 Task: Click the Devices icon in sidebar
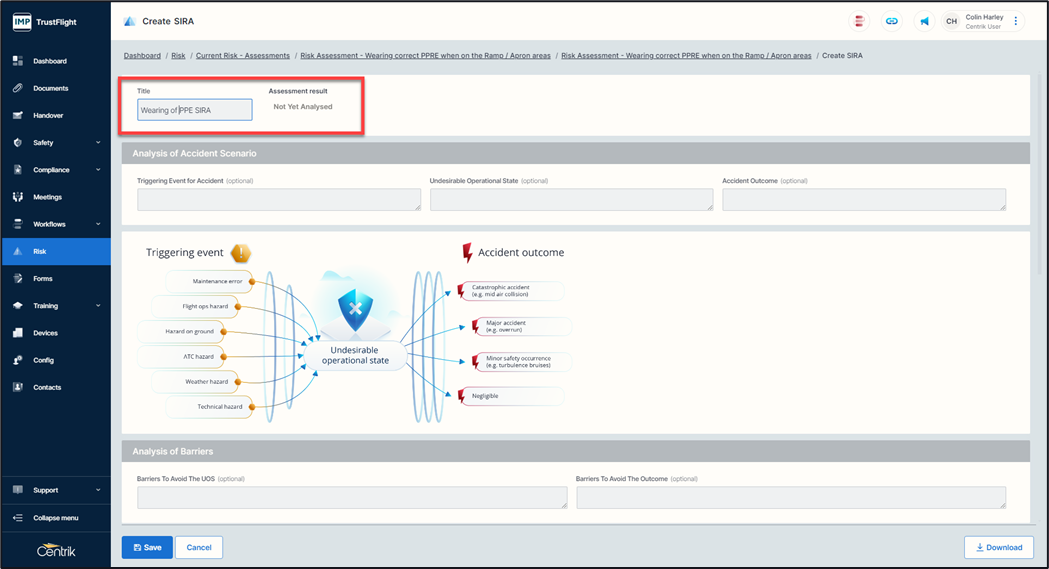18,333
